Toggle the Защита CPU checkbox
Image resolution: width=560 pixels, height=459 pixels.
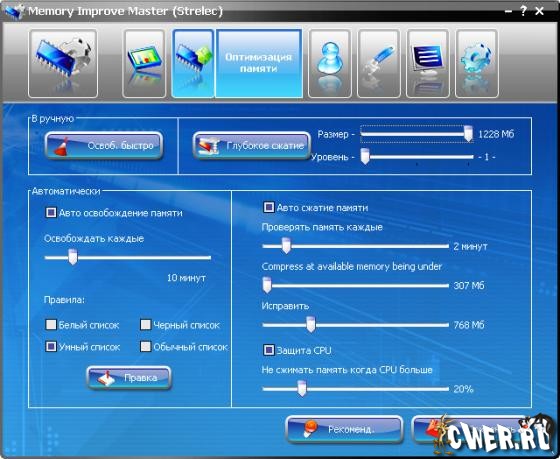269,350
